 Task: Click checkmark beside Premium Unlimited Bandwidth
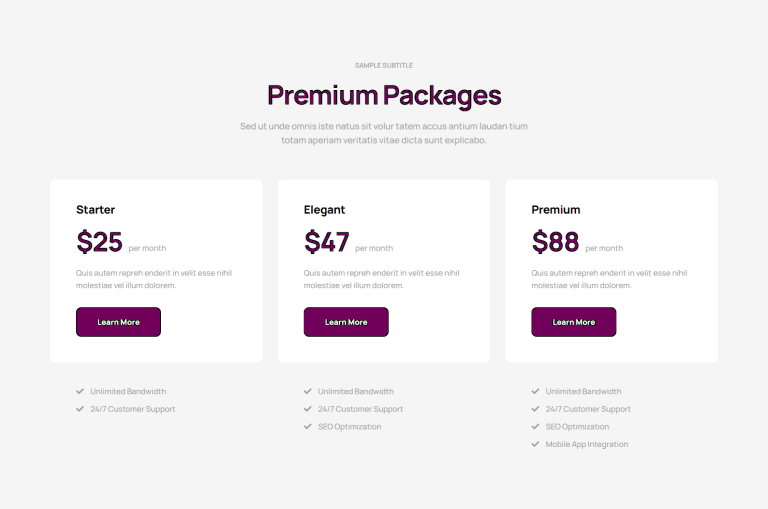point(535,391)
